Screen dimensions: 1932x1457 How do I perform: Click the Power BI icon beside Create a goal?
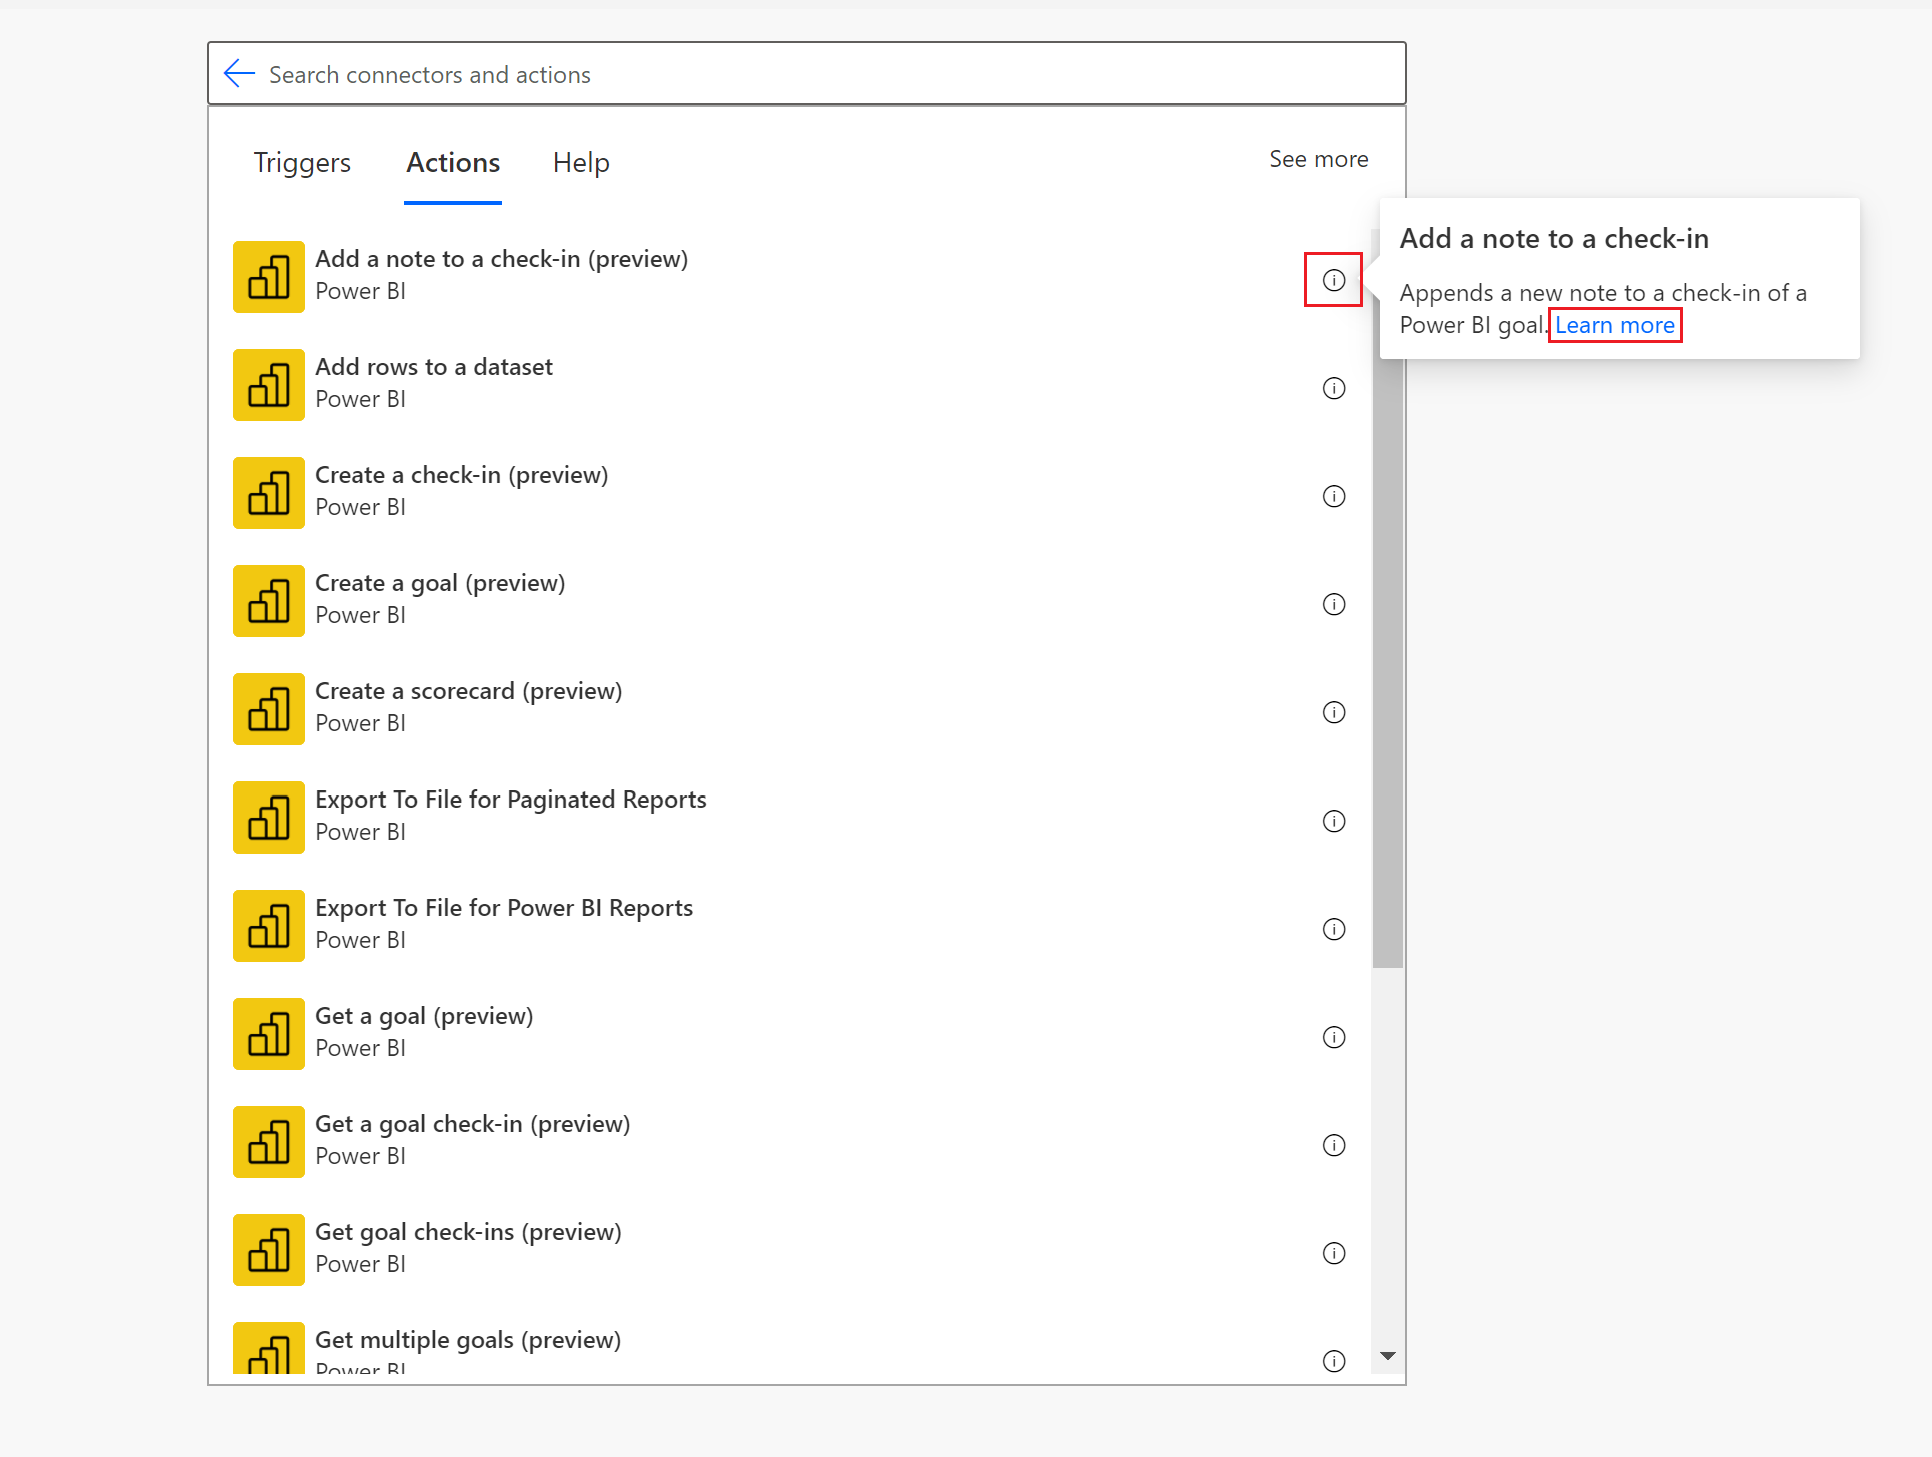(268, 600)
